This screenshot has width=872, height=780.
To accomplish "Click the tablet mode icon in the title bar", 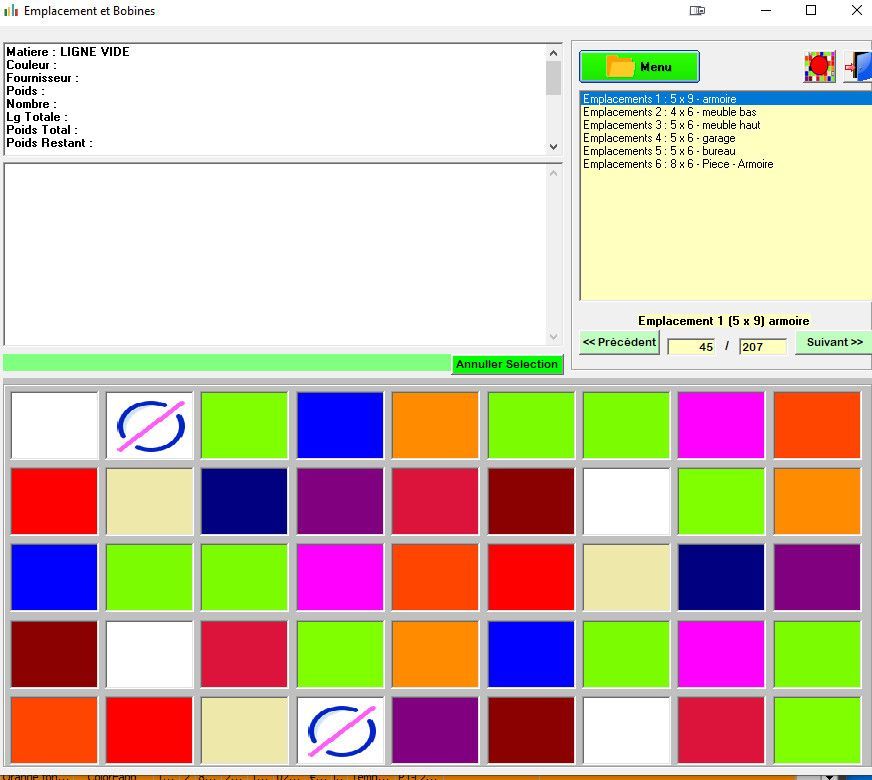I will [x=697, y=10].
